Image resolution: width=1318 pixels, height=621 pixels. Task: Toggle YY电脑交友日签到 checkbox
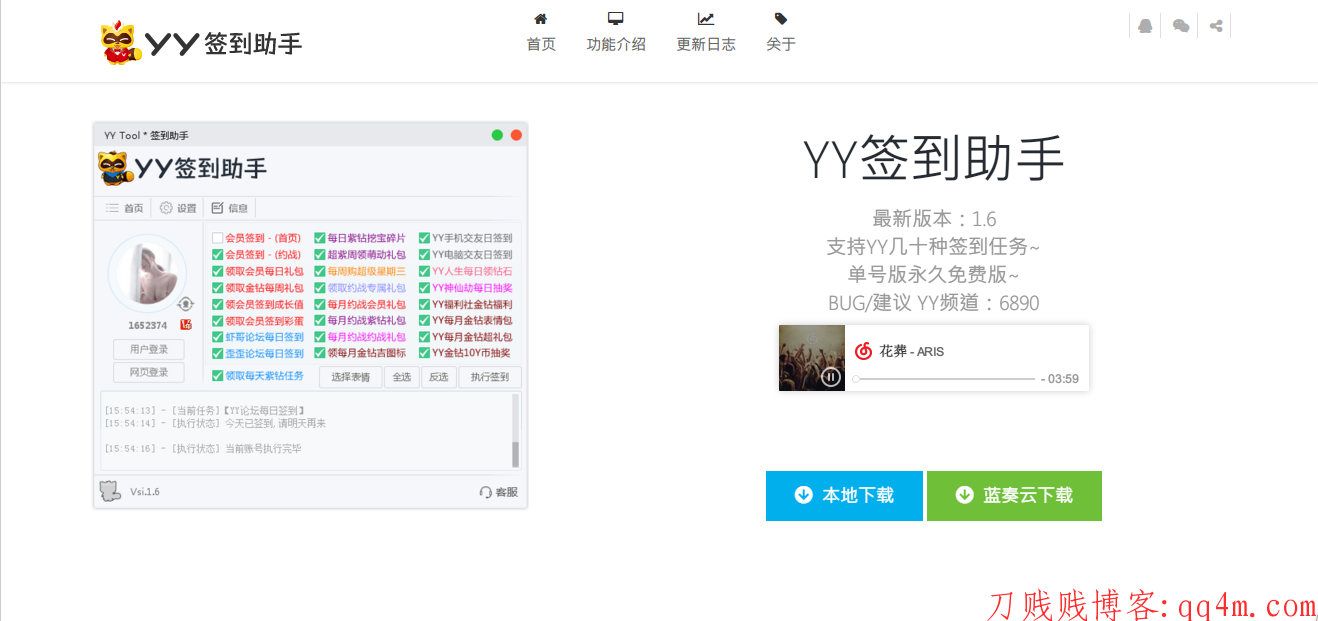[x=425, y=254]
